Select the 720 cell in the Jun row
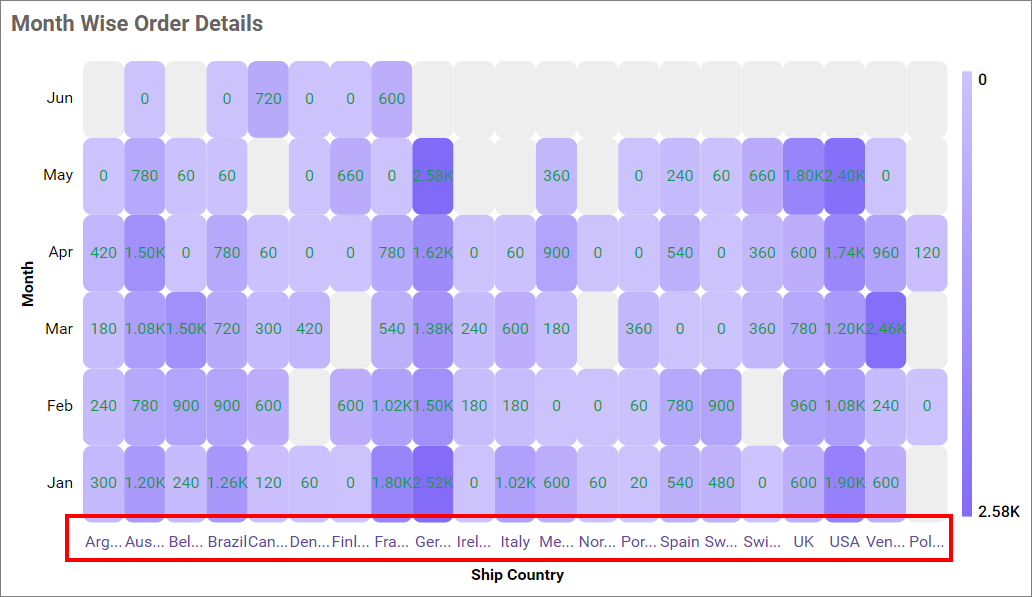 (268, 99)
